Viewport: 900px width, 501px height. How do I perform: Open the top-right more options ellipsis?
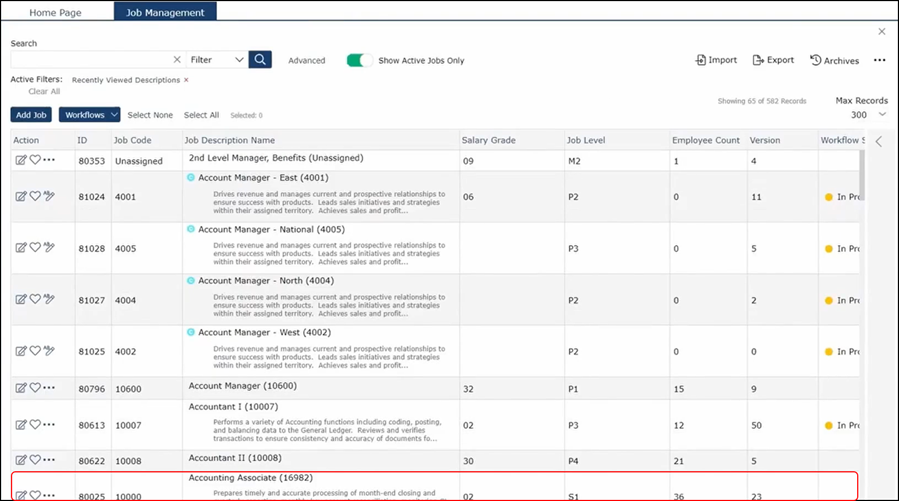pos(880,60)
